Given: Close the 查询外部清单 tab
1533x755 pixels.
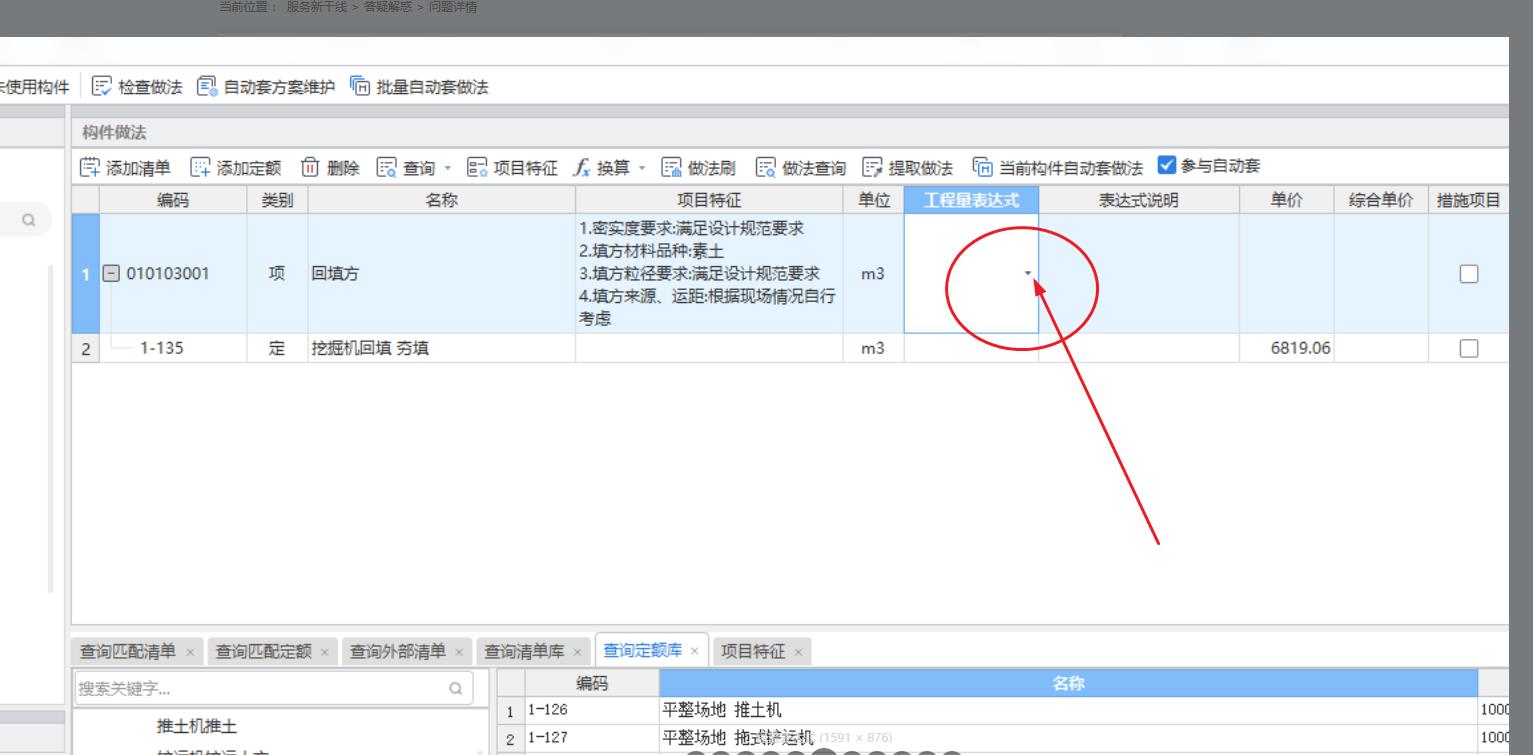Looking at the screenshot, I should click(x=460, y=653).
